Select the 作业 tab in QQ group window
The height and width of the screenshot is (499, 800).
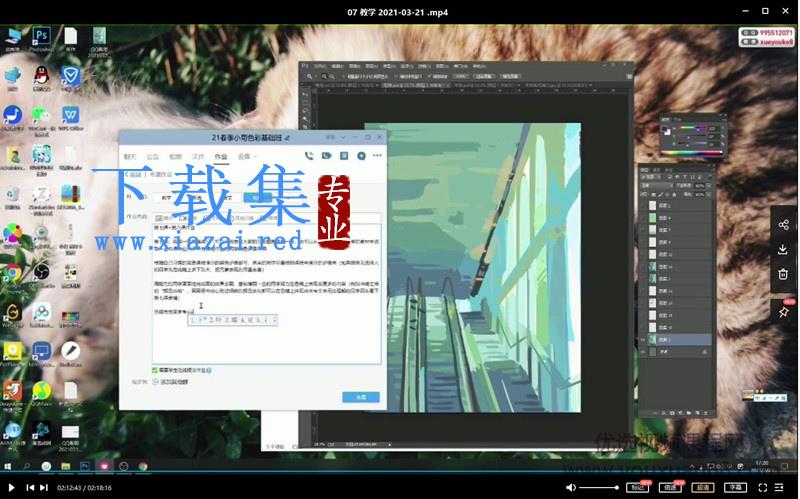pyautogui.click(x=220, y=156)
